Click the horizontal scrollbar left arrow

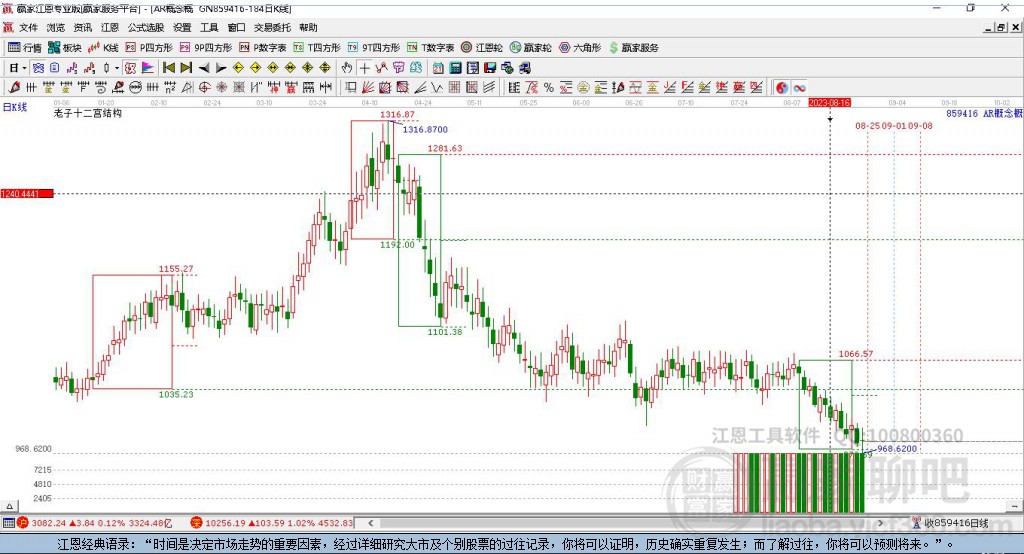coord(370,523)
